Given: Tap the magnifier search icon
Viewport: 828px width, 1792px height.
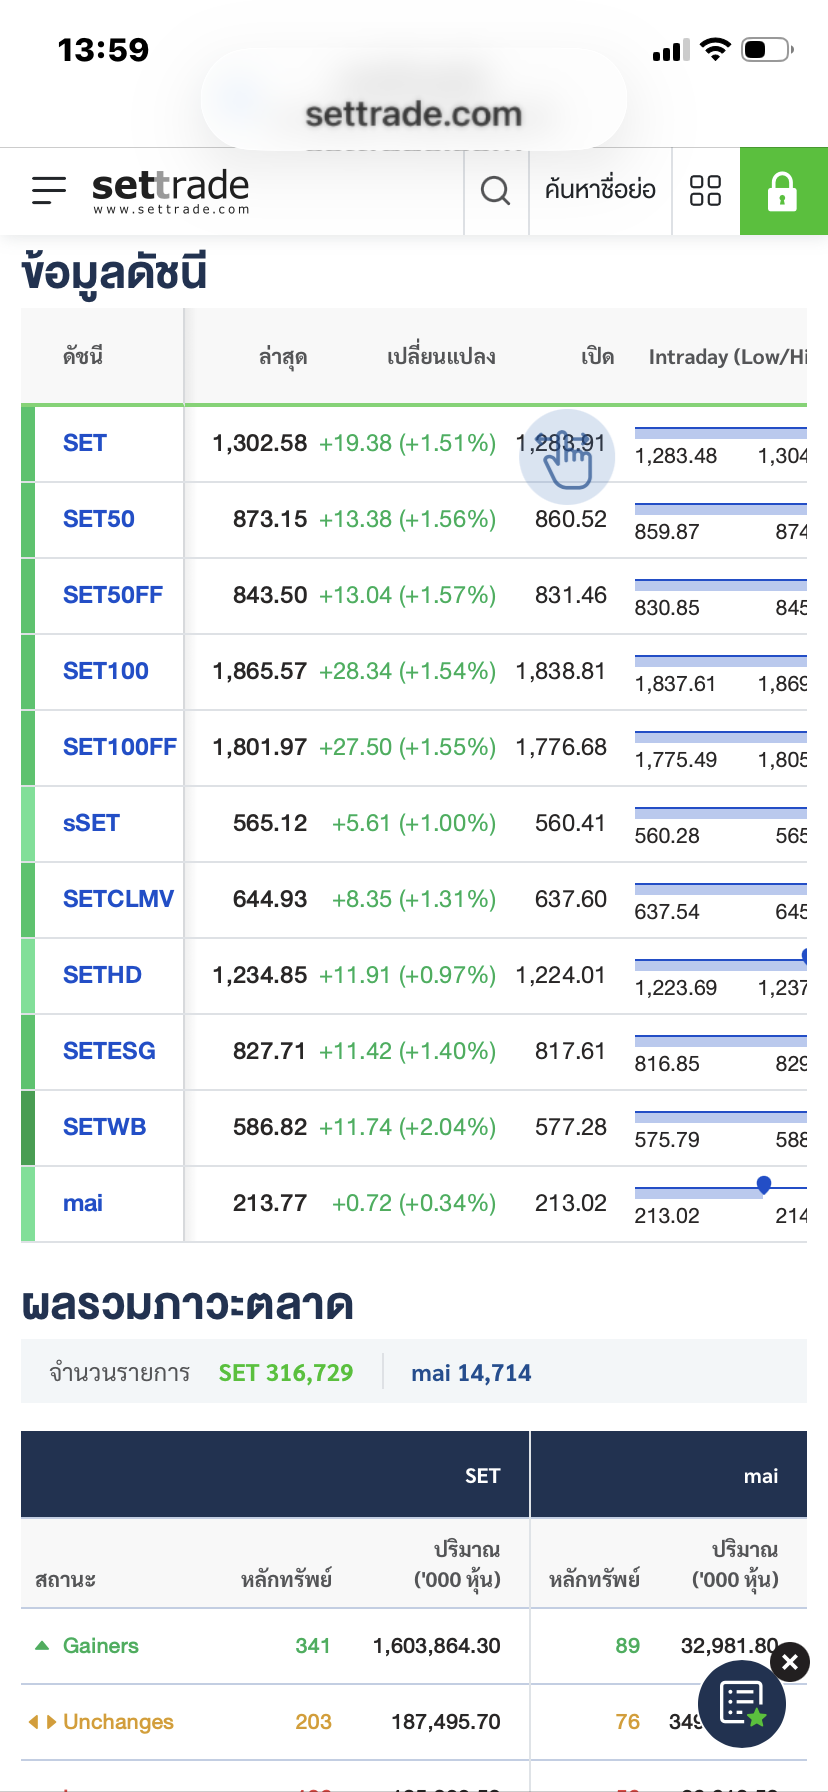Looking at the screenshot, I should (496, 190).
